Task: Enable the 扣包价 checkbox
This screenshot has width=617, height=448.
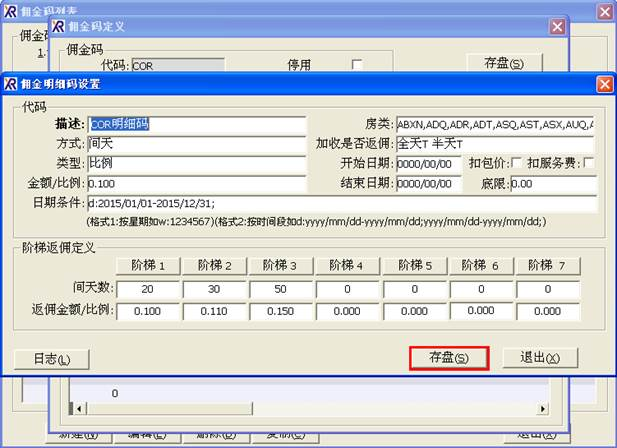Action: click(516, 163)
